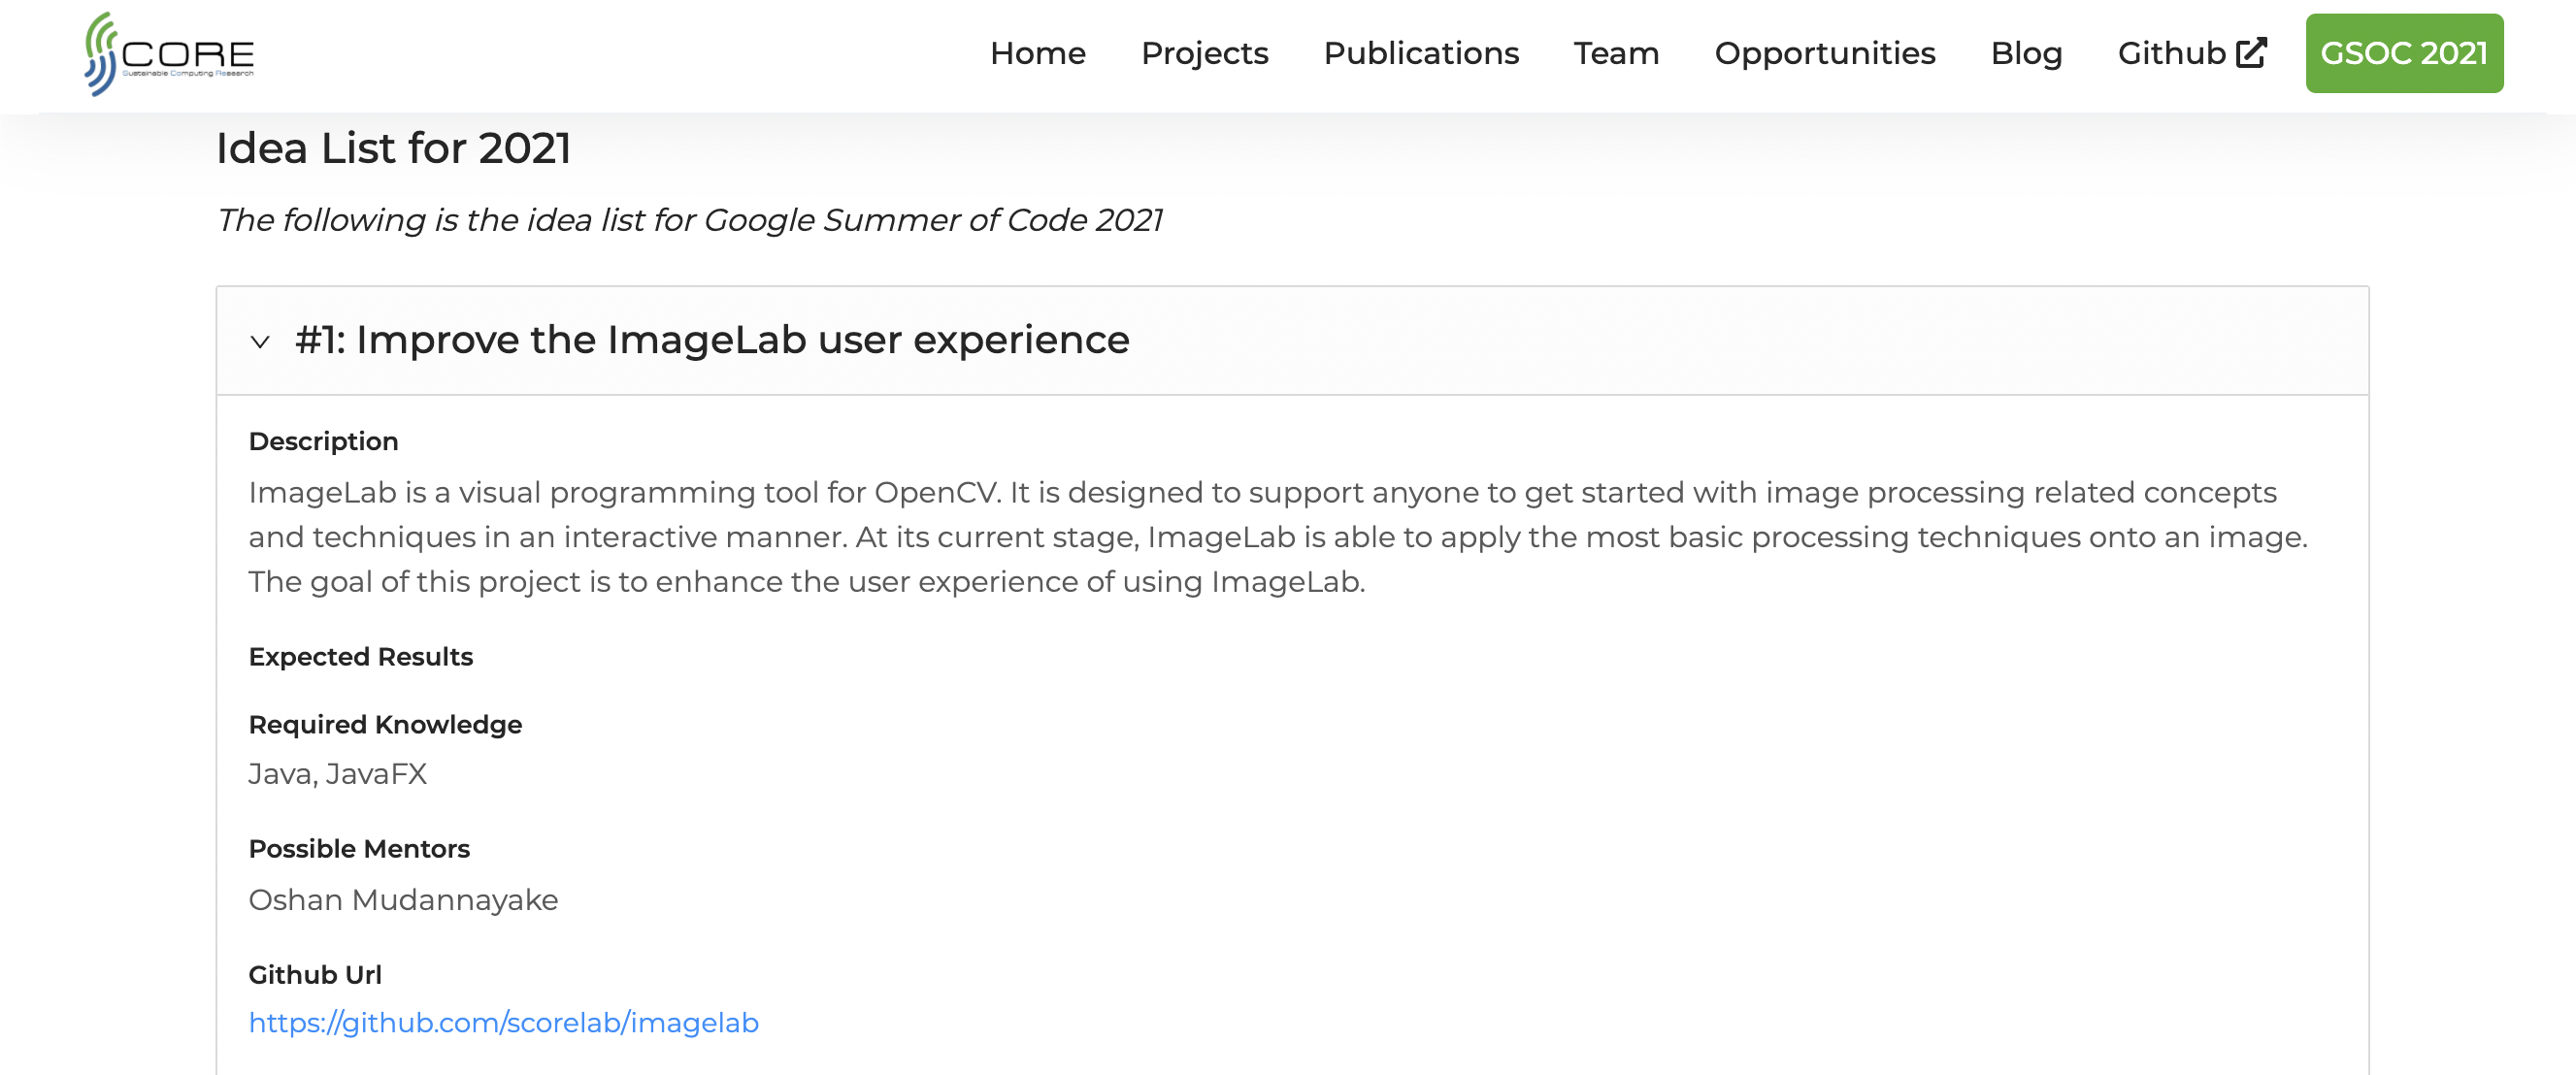
Task: Click the Required Knowledge label
Action: [x=385, y=724]
